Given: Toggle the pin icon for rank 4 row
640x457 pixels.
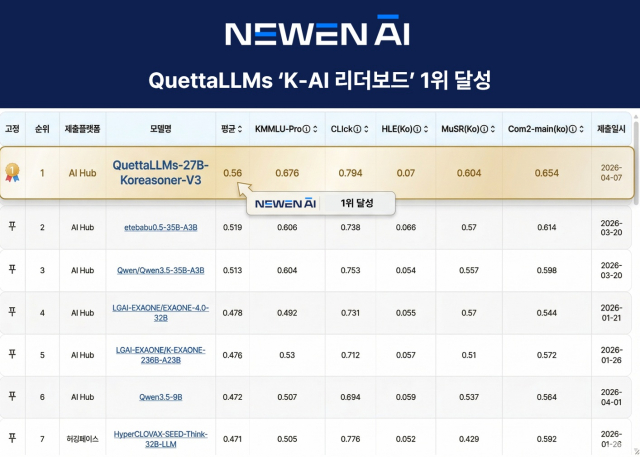Looking at the screenshot, I should click(x=13, y=312).
